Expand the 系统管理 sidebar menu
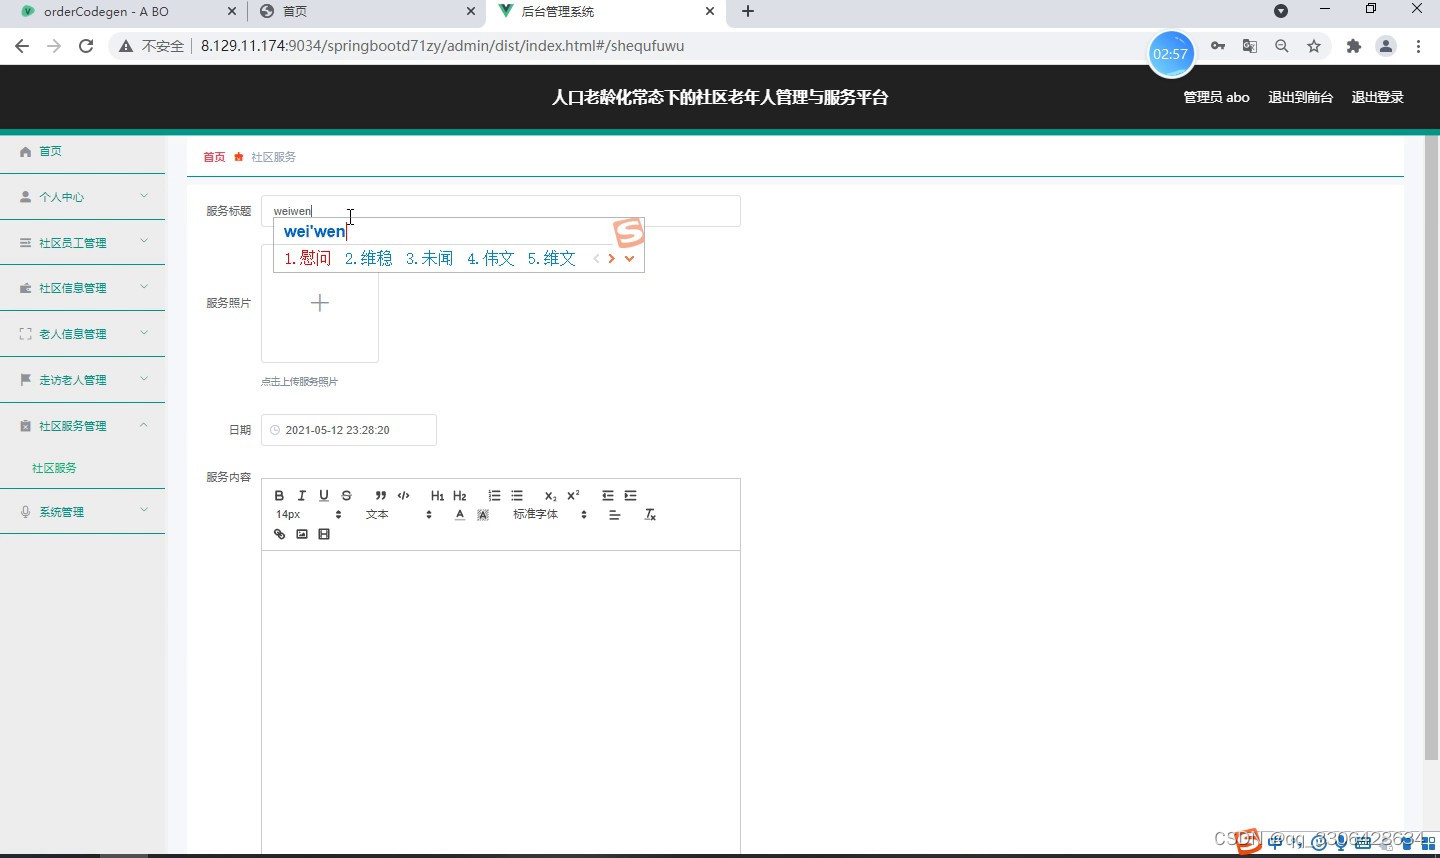 [83, 512]
